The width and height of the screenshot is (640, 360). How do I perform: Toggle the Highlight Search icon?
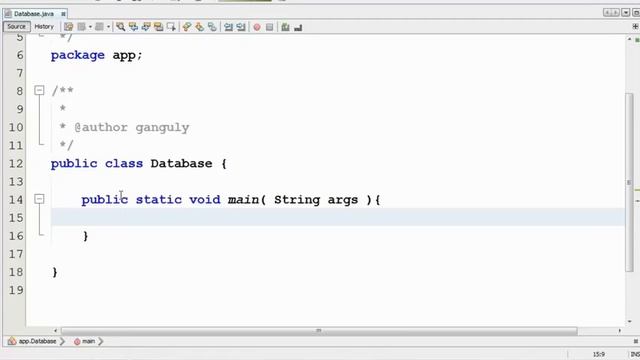pyautogui.click(x=158, y=27)
